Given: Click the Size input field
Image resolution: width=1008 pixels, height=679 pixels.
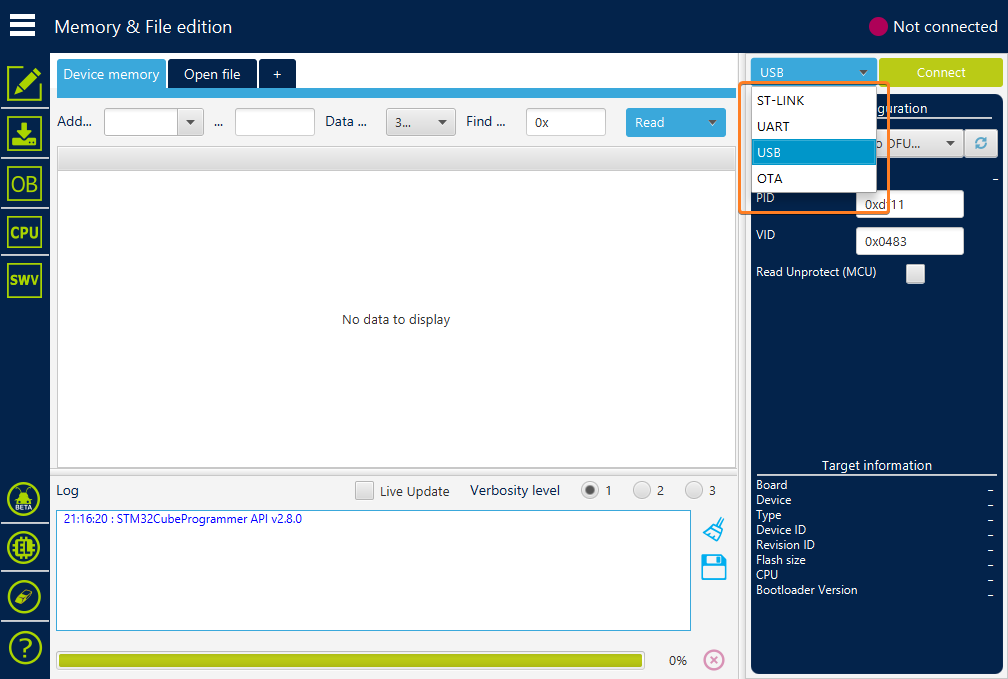Looking at the screenshot, I should tap(274, 122).
